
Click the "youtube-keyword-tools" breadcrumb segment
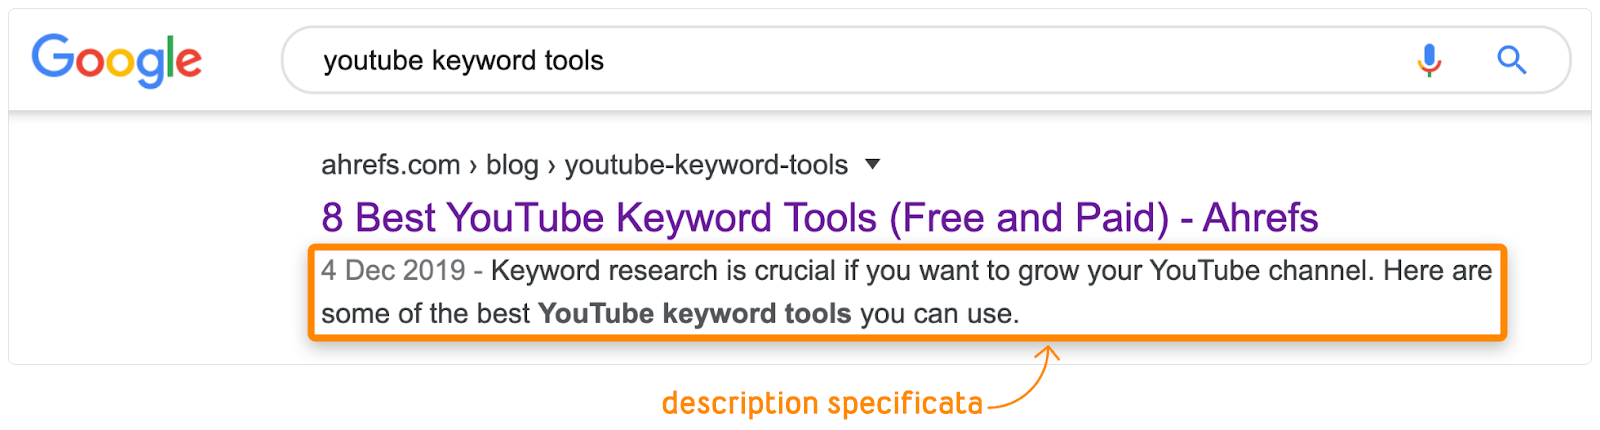pyautogui.click(x=706, y=164)
